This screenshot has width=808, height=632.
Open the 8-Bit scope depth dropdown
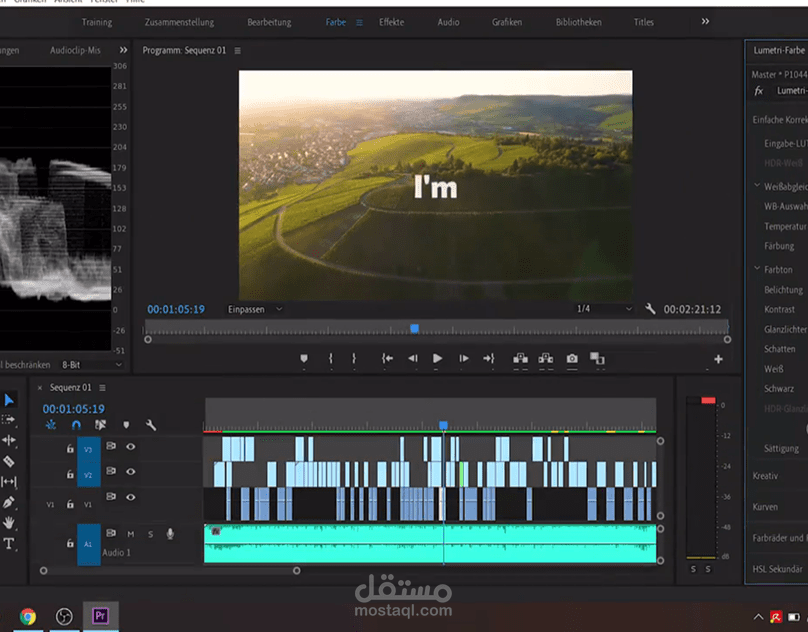point(92,364)
